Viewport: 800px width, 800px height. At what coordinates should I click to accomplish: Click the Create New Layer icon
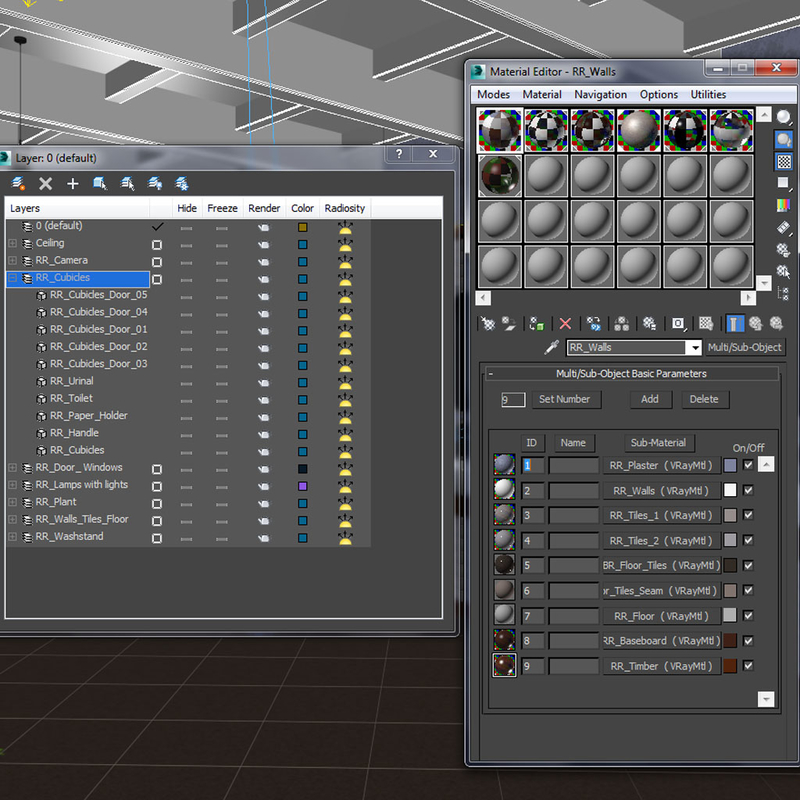coord(18,184)
